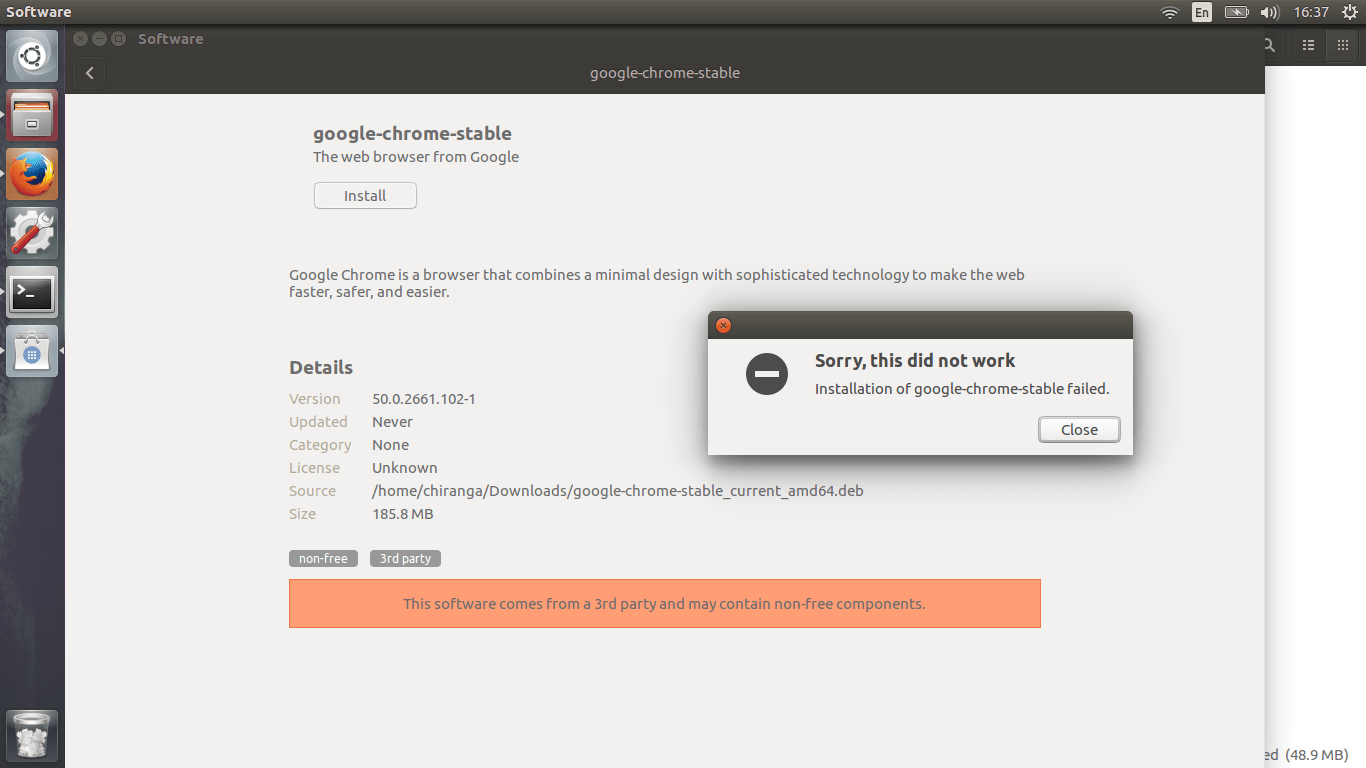Image resolution: width=1366 pixels, height=768 pixels.
Task: Open the 16:37 clock indicator
Action: click(1310, 12)
